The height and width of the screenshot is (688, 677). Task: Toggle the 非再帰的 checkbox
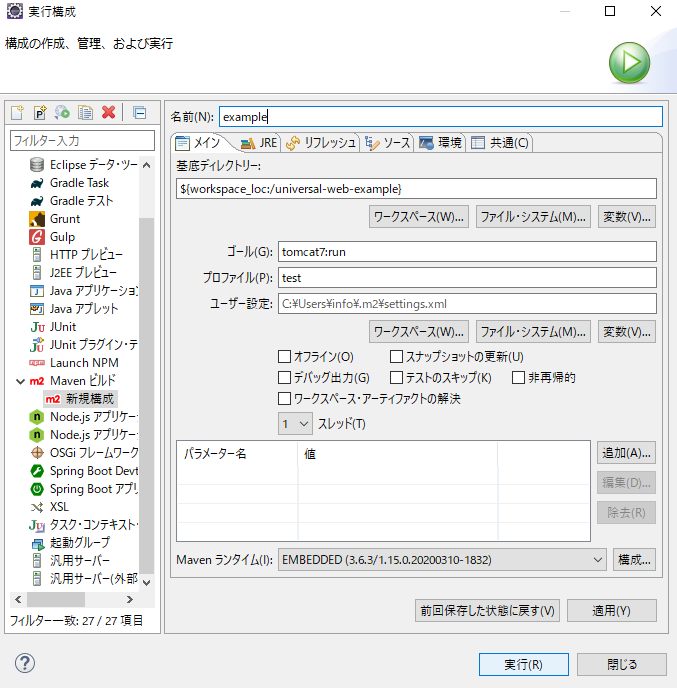(x=518, y=377)
